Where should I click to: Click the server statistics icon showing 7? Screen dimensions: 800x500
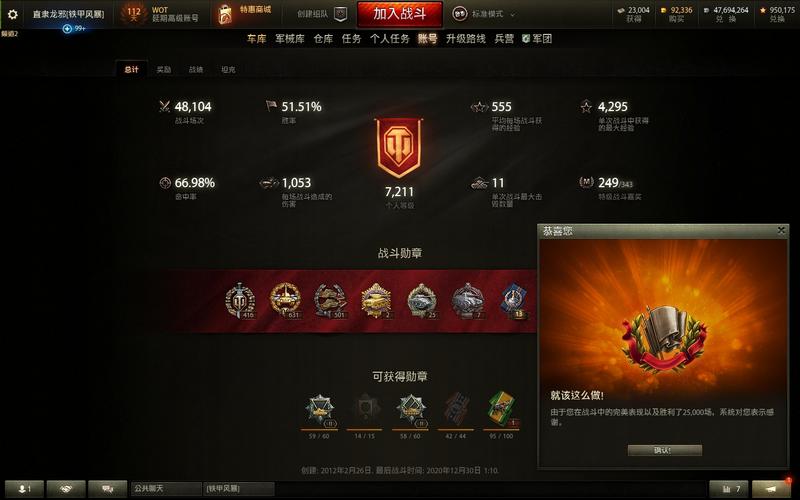click(729, 489)
